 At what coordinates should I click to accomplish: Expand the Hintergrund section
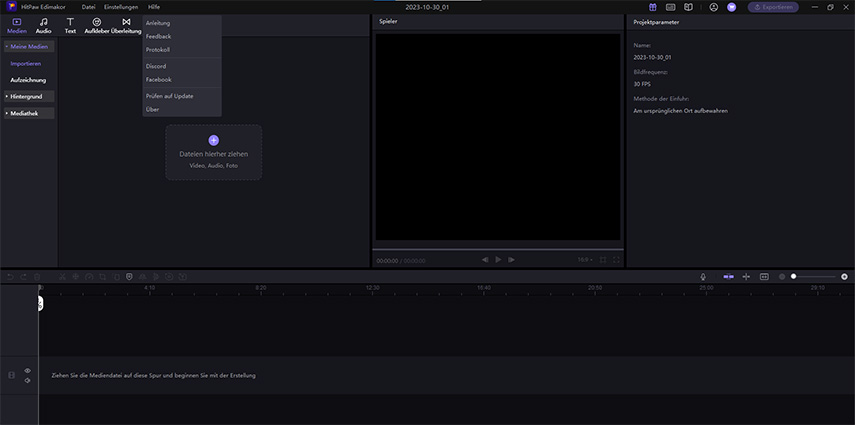click(x=28, y=97)
